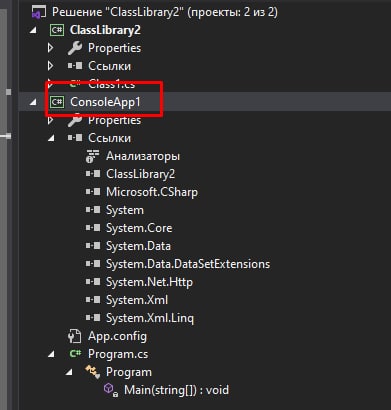Select the Microsoft.CSharp reference
Image resolution: width=391 pixels, height=410 pixels.
(152, 192)
